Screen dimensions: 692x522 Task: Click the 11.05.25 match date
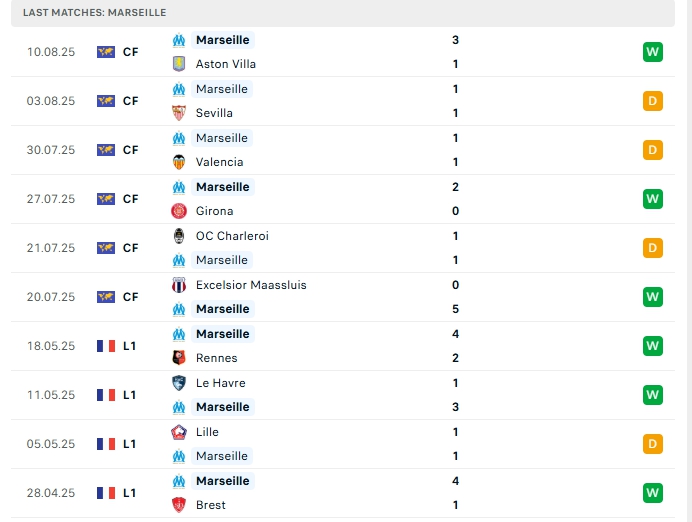[x=51, y=395]
